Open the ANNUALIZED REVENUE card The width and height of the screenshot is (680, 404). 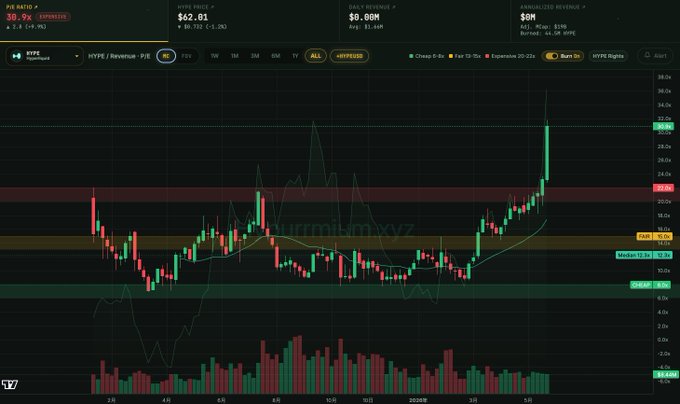pyautogui.click(x=595, y=21)
